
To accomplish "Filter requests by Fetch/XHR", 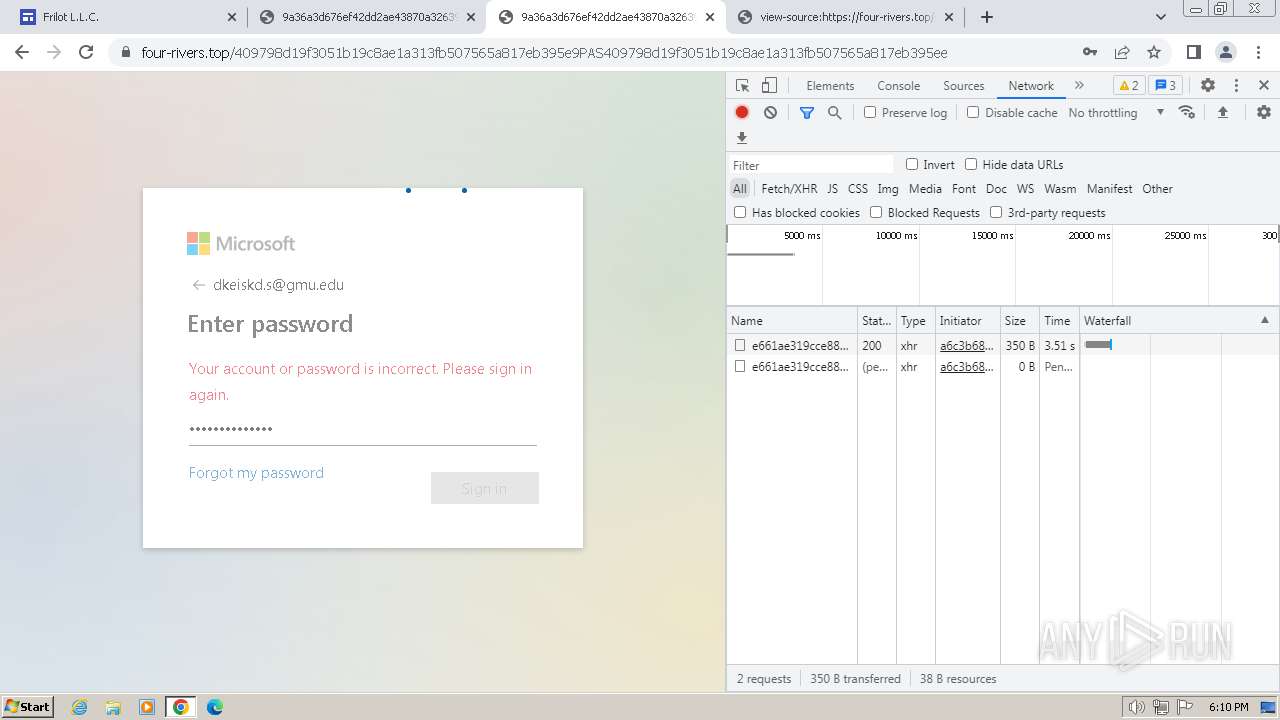I will (789, 189).
